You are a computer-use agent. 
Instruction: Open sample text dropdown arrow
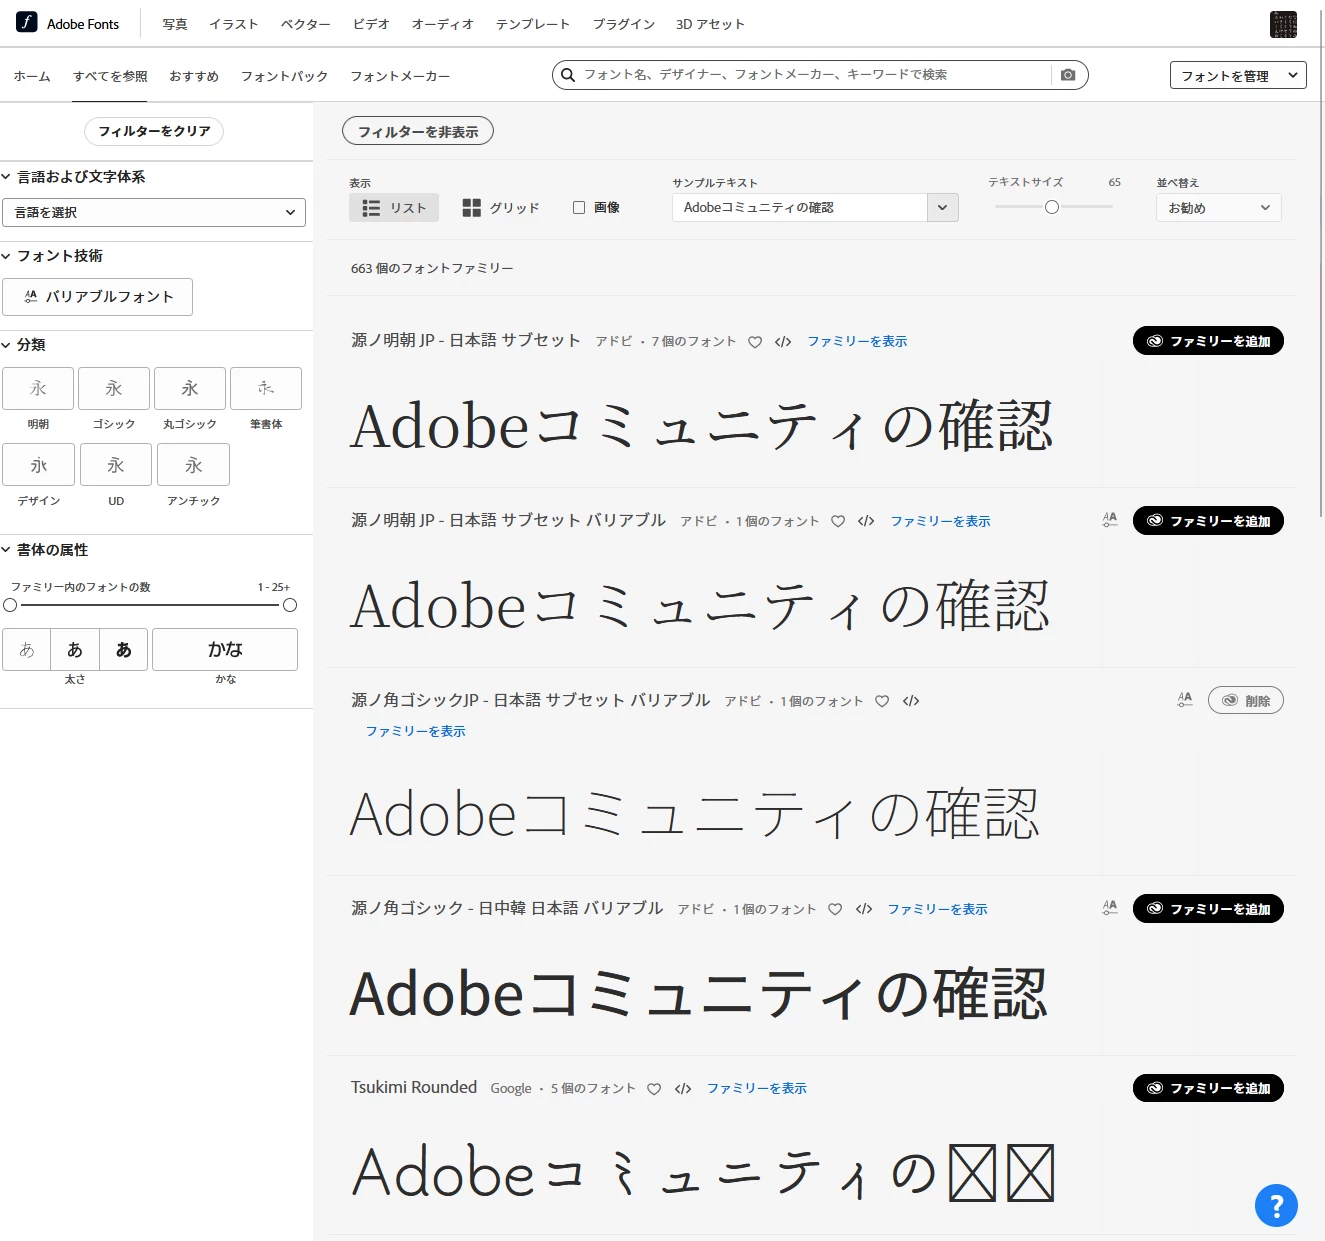click(x=942, y=208)
